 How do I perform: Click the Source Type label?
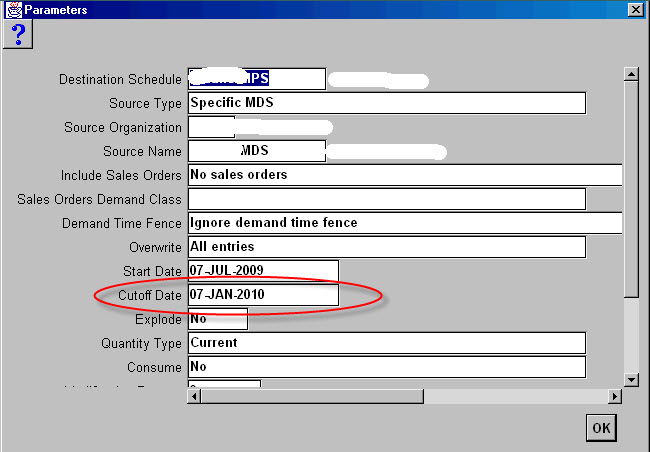pos(146,103)
